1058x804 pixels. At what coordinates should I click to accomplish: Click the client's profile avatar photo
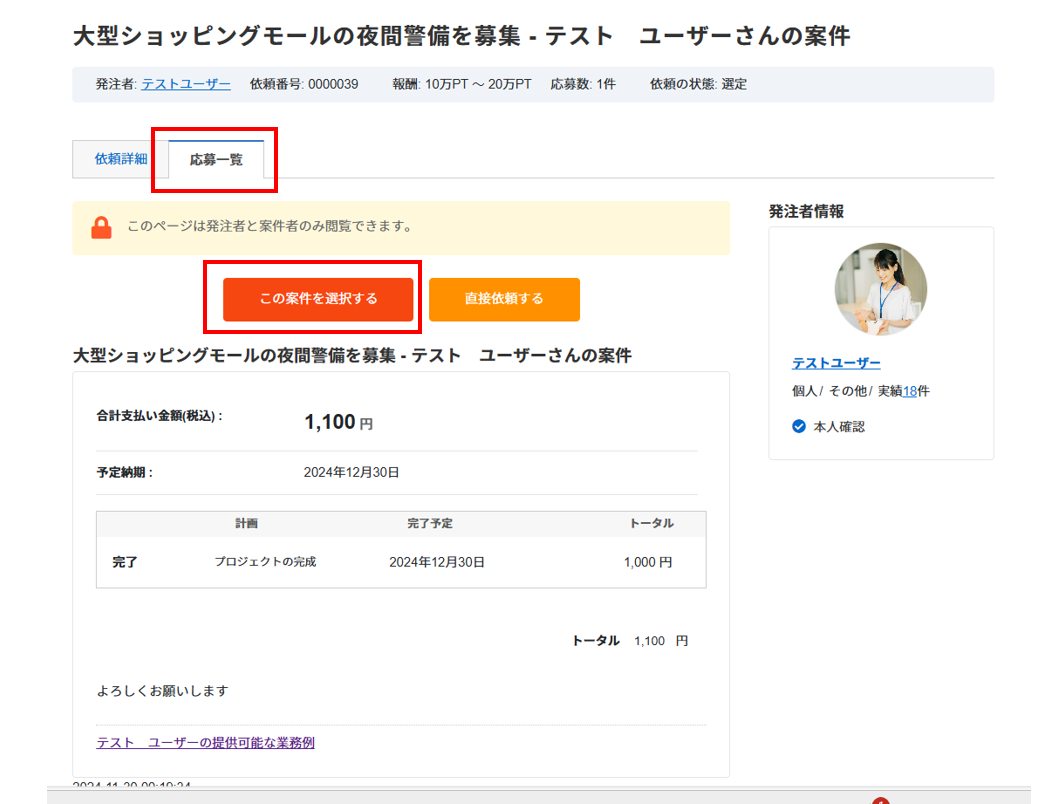coord(880,289)
